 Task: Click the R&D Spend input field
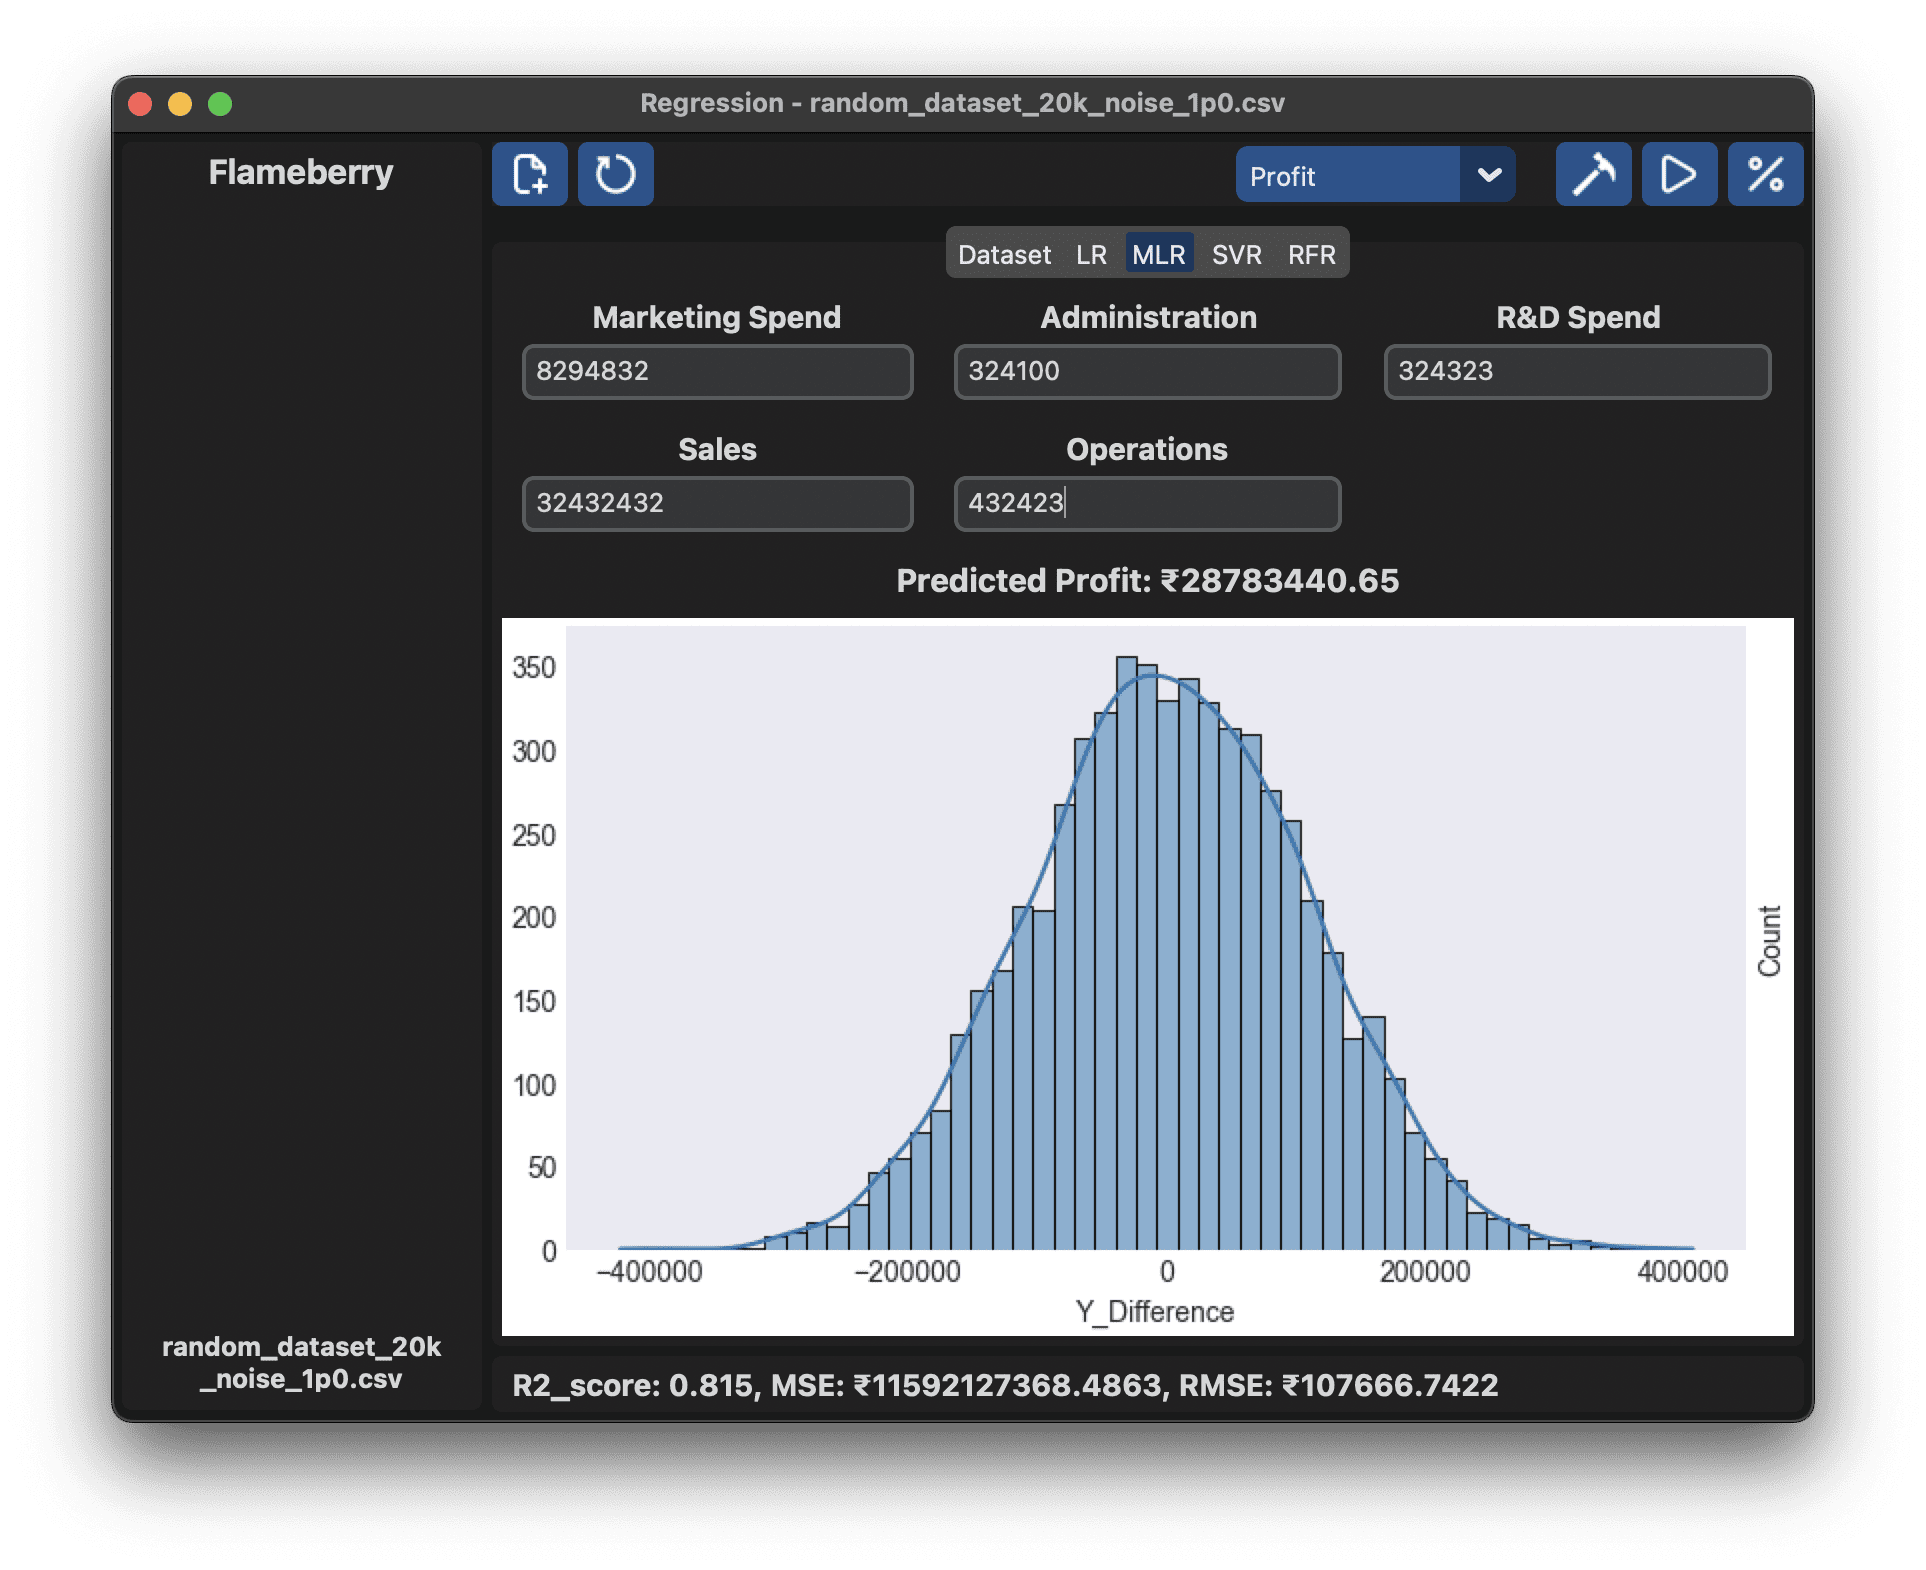tap(1577, 372)
